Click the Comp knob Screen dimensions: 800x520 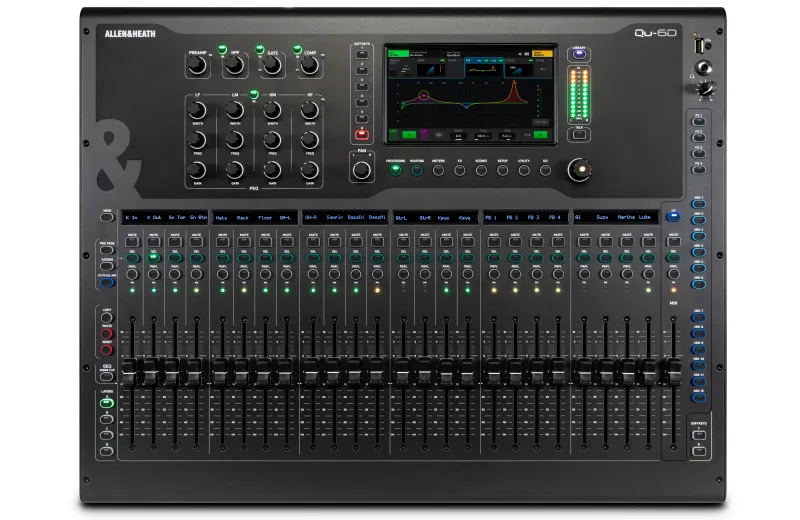(309, 66)
